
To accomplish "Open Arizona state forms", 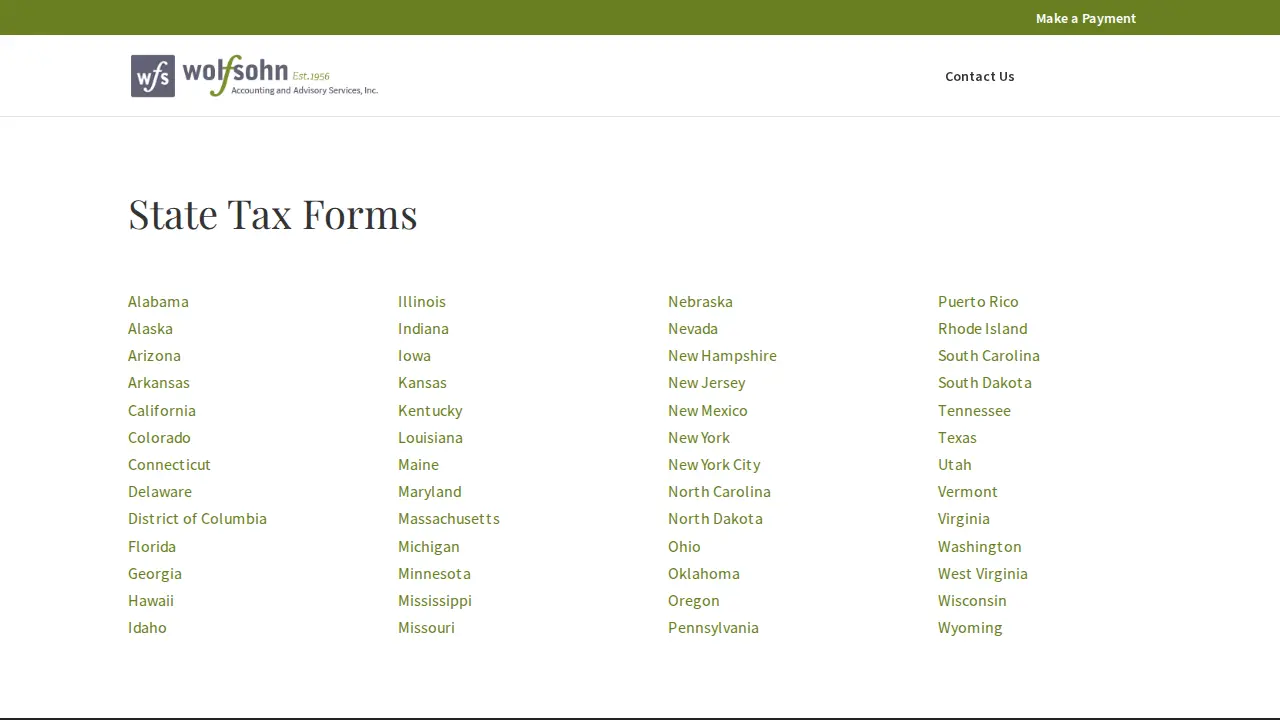I will click(x=154, y=355).
